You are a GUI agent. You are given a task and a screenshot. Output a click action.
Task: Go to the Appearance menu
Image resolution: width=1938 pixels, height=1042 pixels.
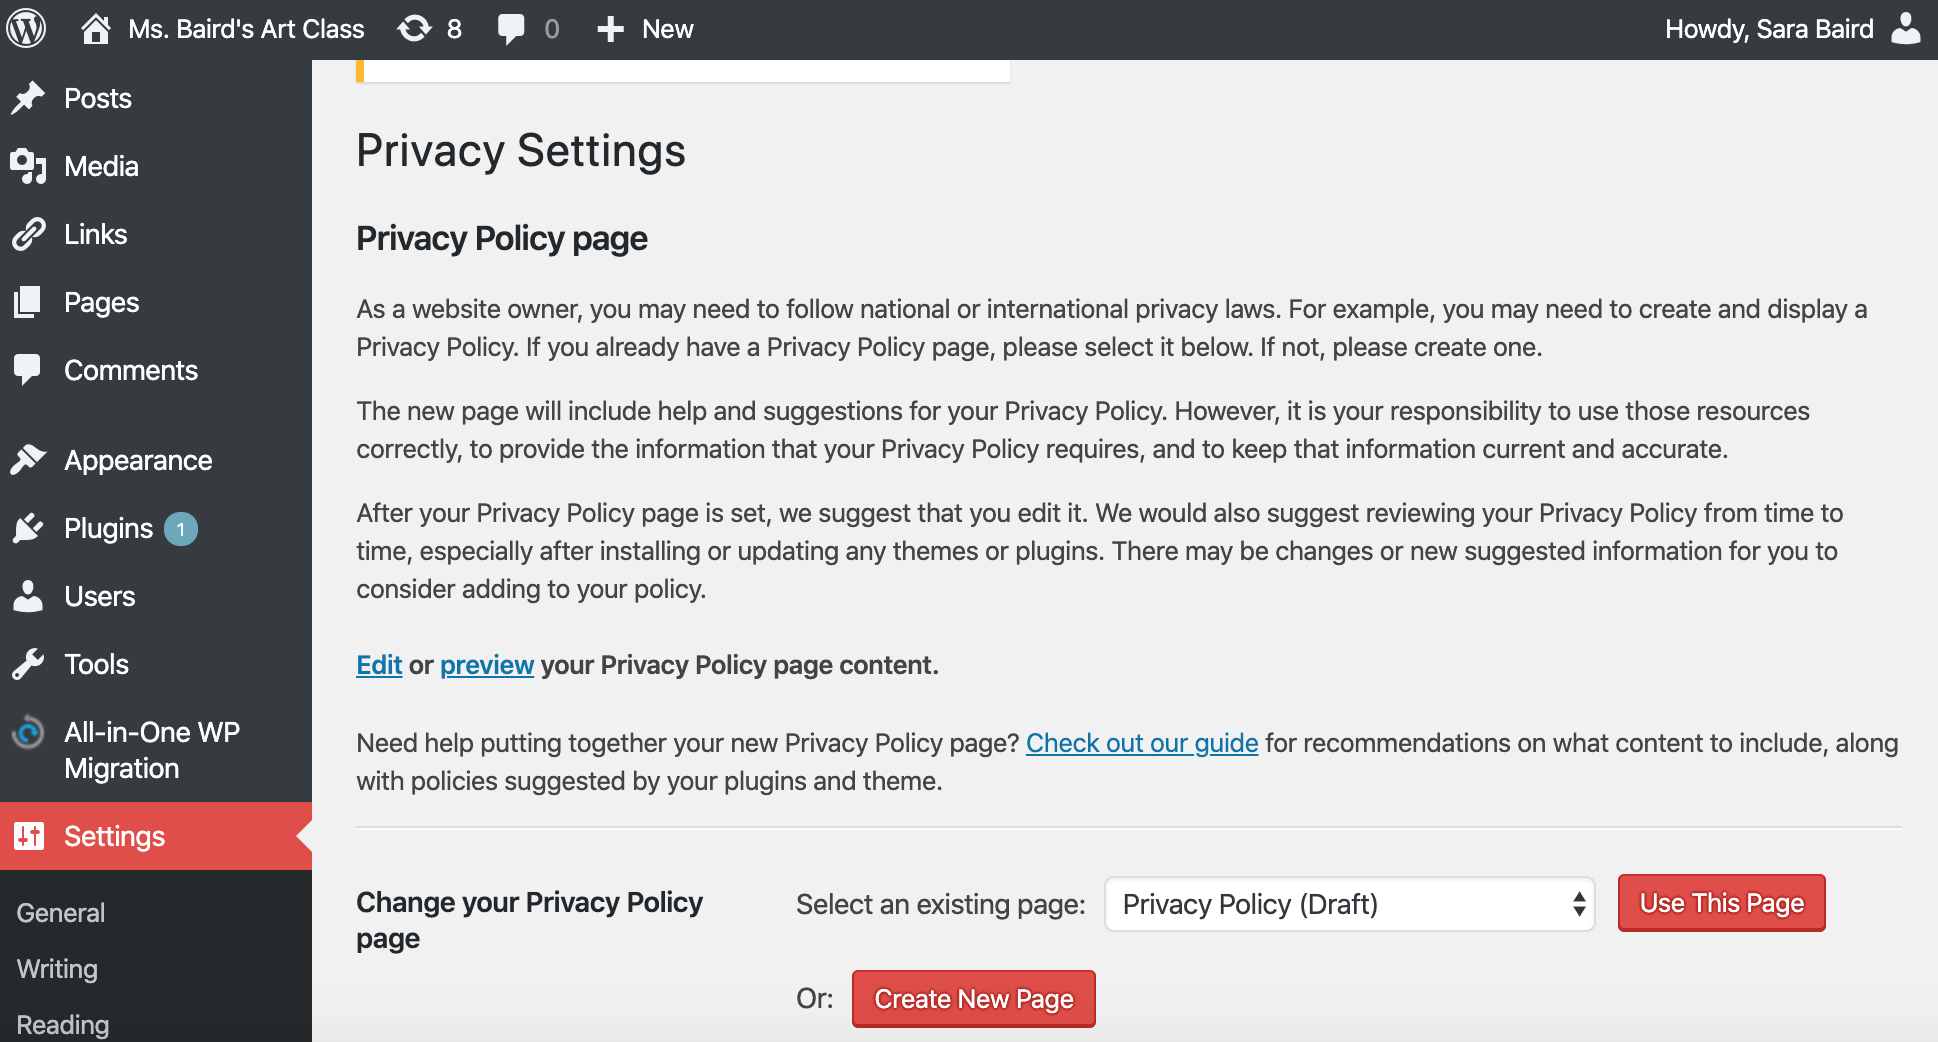click(x=137, y=460)
